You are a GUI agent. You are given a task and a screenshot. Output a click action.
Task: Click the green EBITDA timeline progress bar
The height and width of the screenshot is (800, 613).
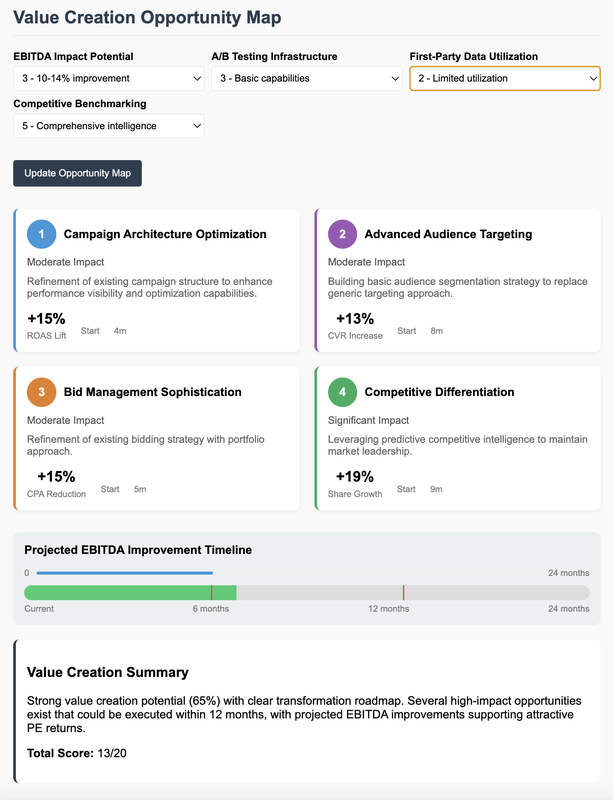[x=130, y=593]
